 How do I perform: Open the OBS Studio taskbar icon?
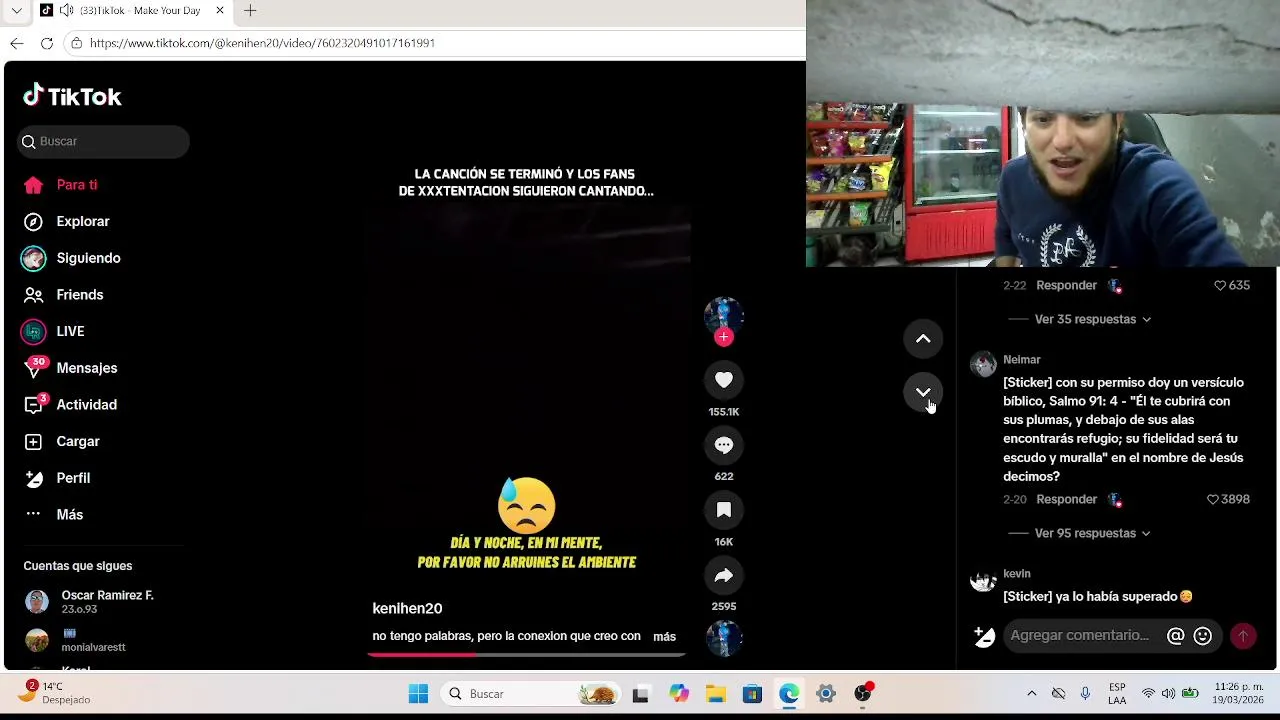click(x=863, y=693)
